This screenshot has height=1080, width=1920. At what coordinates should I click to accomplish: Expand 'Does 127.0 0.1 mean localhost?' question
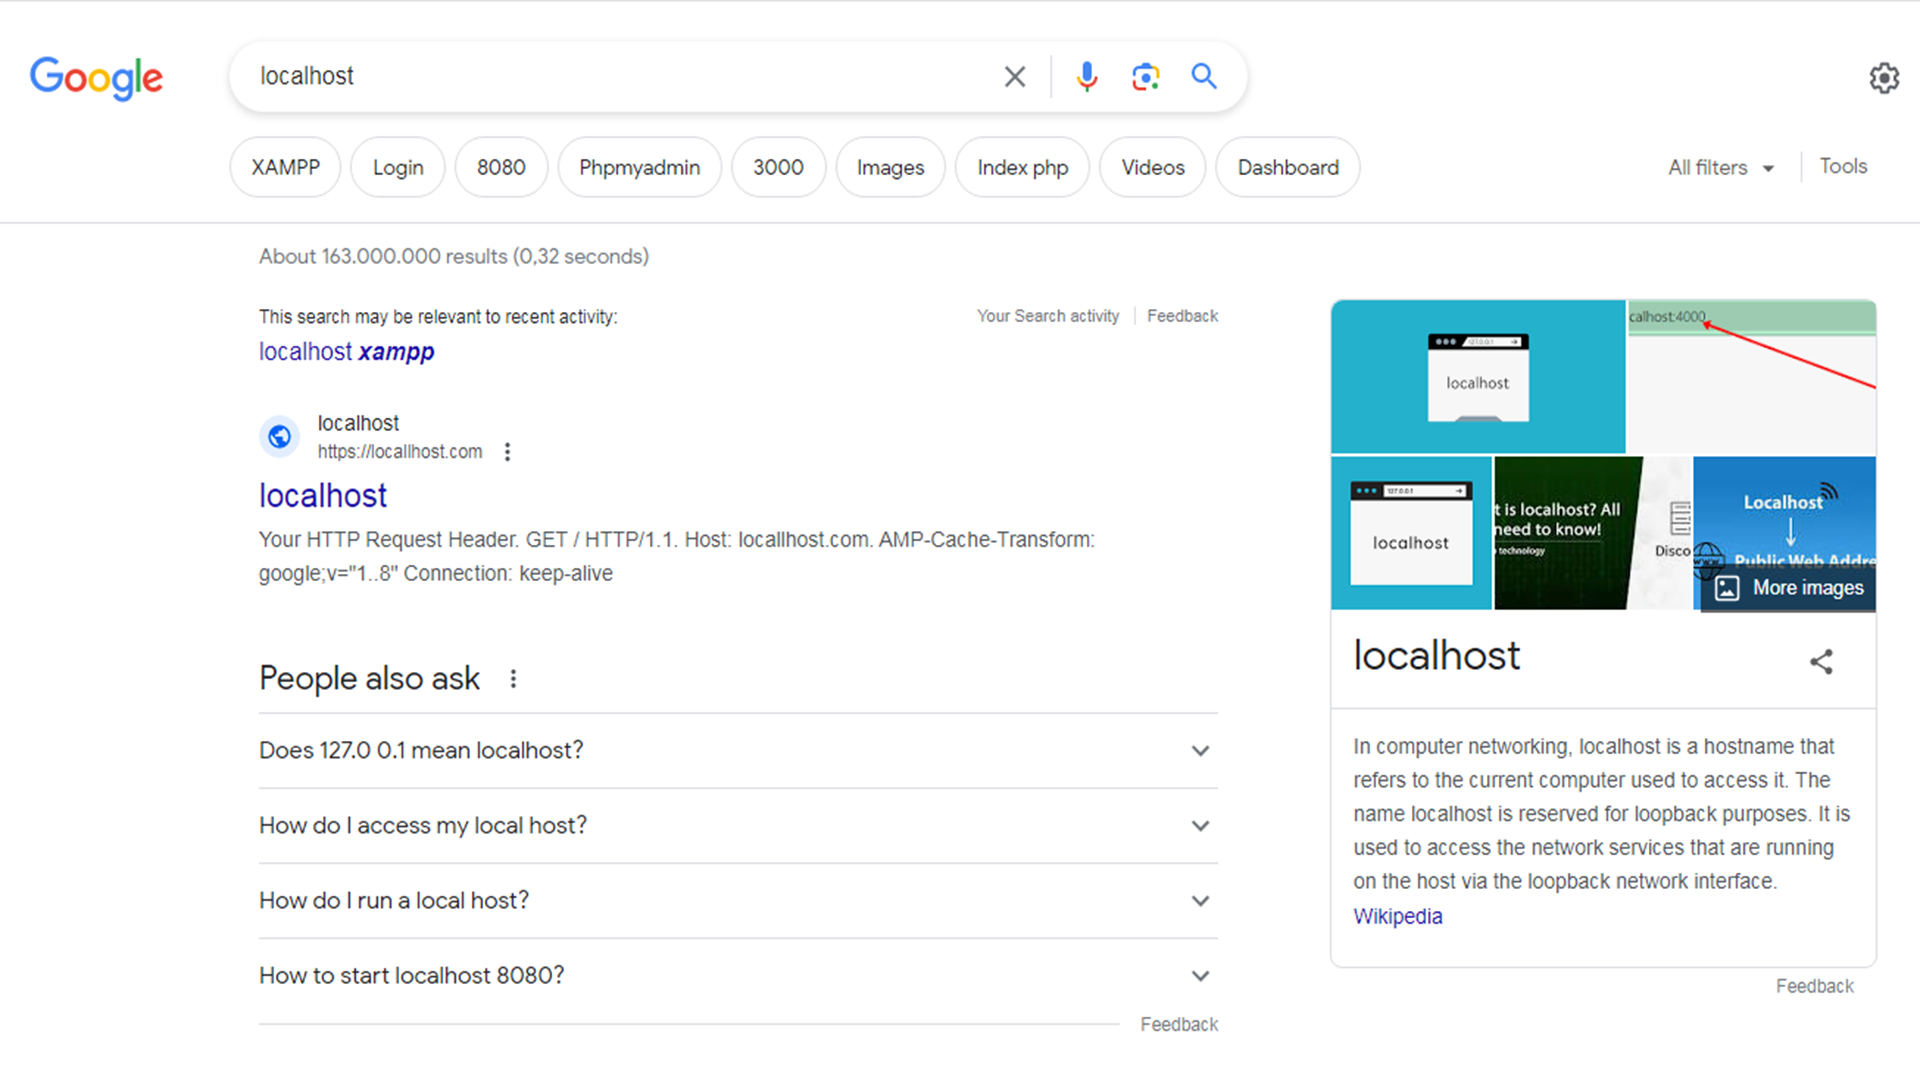(x=738, y=751)
